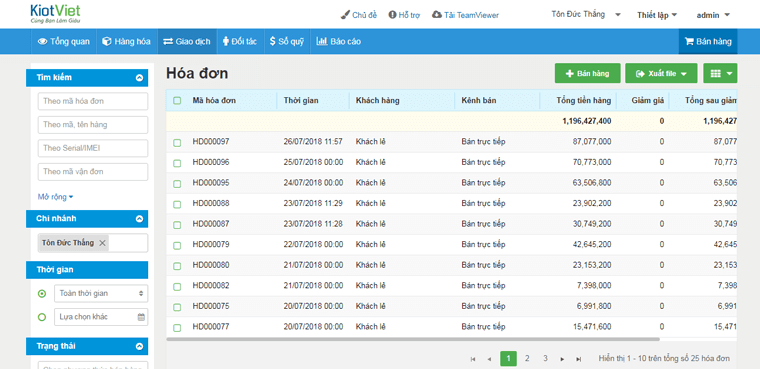Open the calendar icon in Lựa chọn khác
This screenshot has height=369, width=760.
tap(141, 317)
